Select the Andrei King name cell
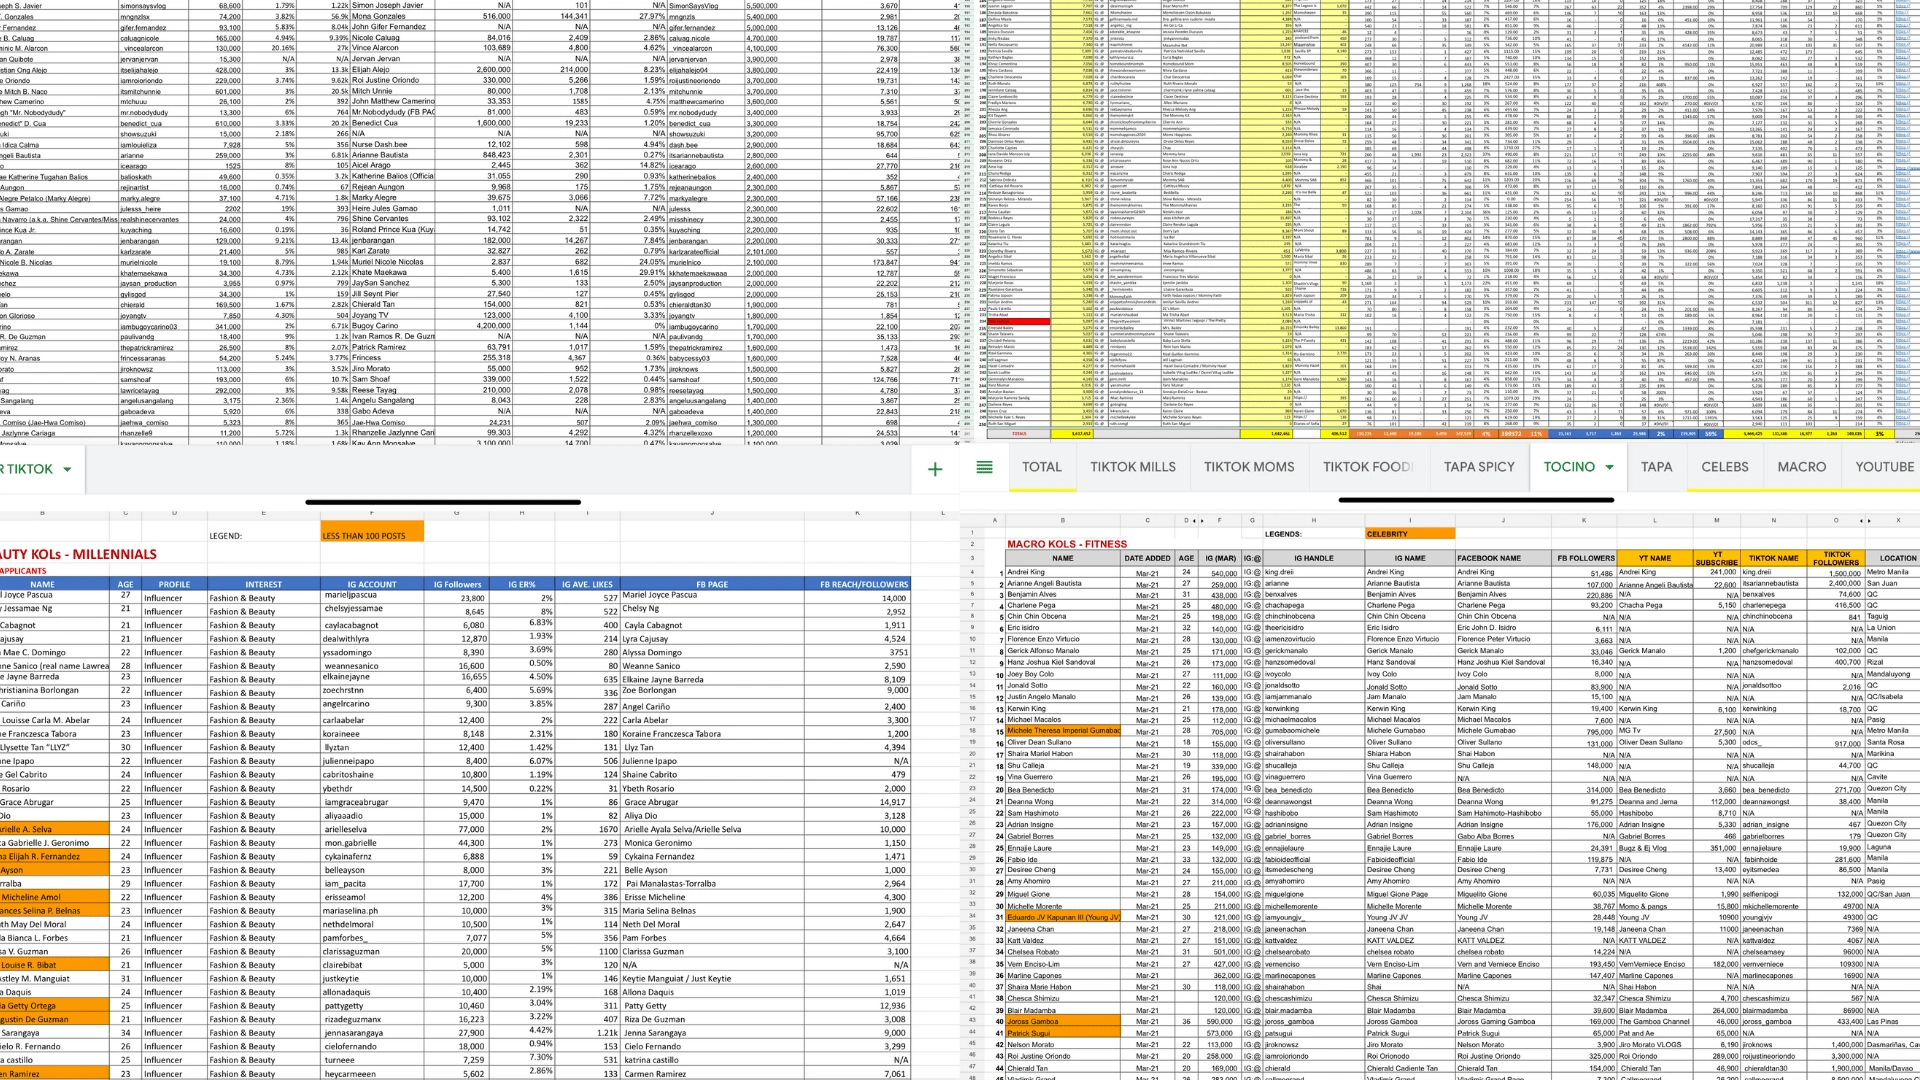The image size is (1920, 1080). click(1060, 573)
